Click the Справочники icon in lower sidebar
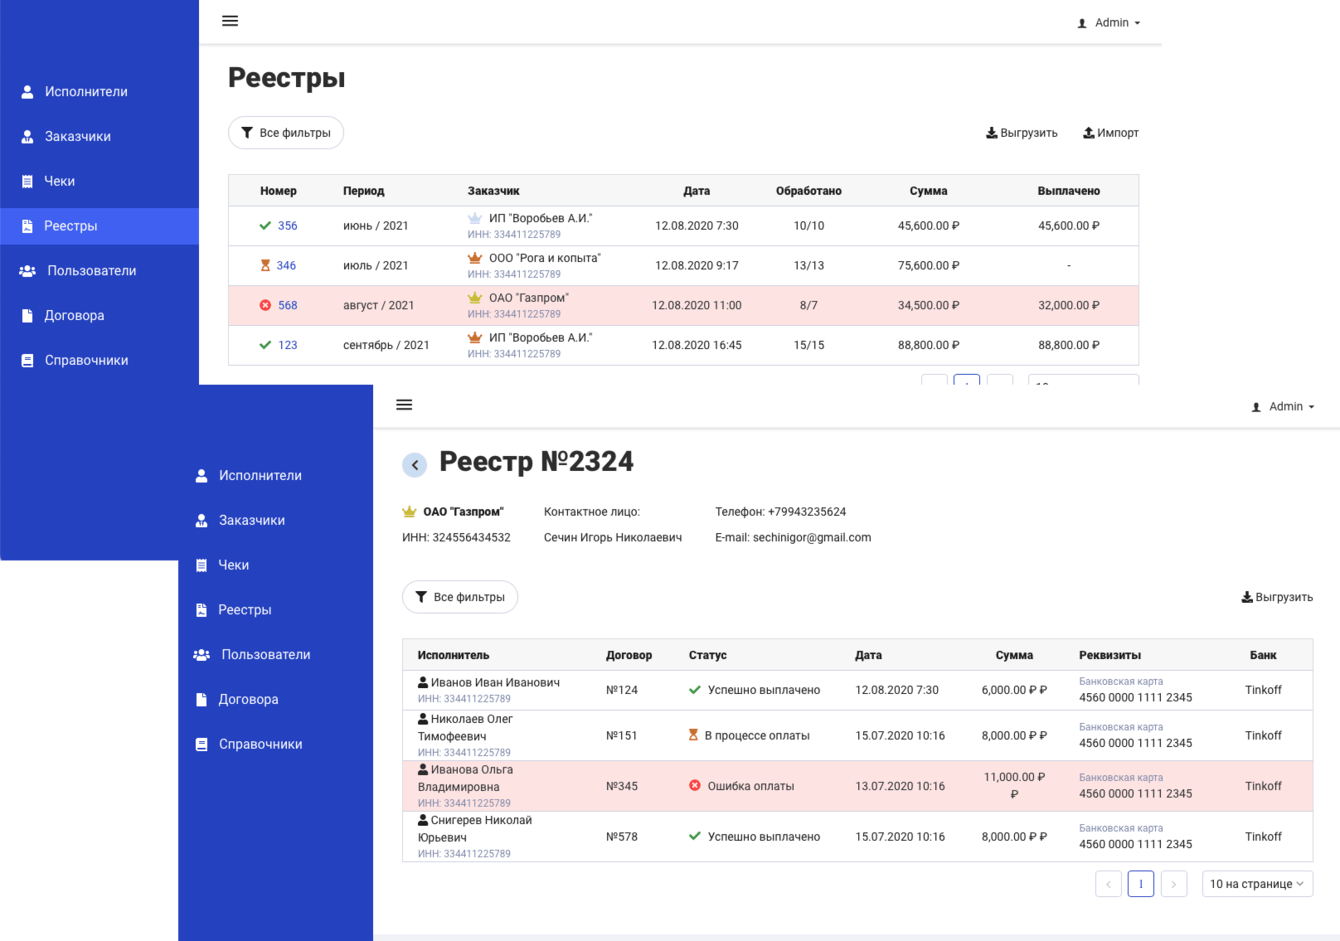 click(x=201, y=744)
